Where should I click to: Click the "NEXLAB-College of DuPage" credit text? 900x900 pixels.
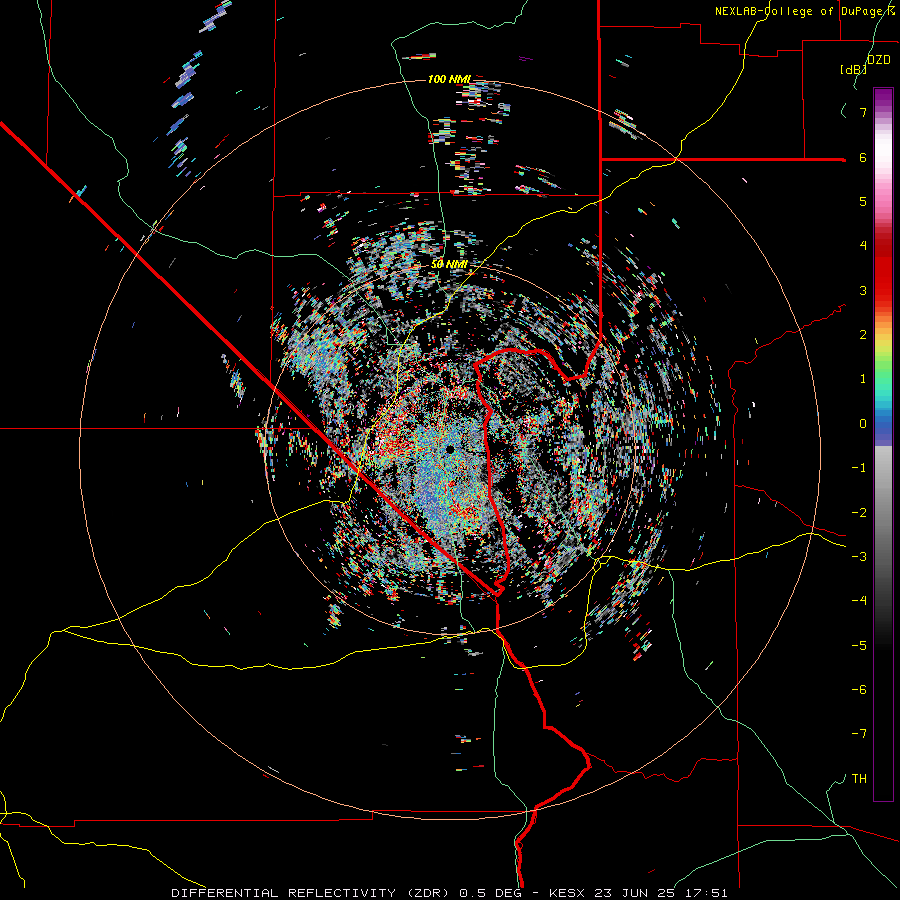[801, 11]
